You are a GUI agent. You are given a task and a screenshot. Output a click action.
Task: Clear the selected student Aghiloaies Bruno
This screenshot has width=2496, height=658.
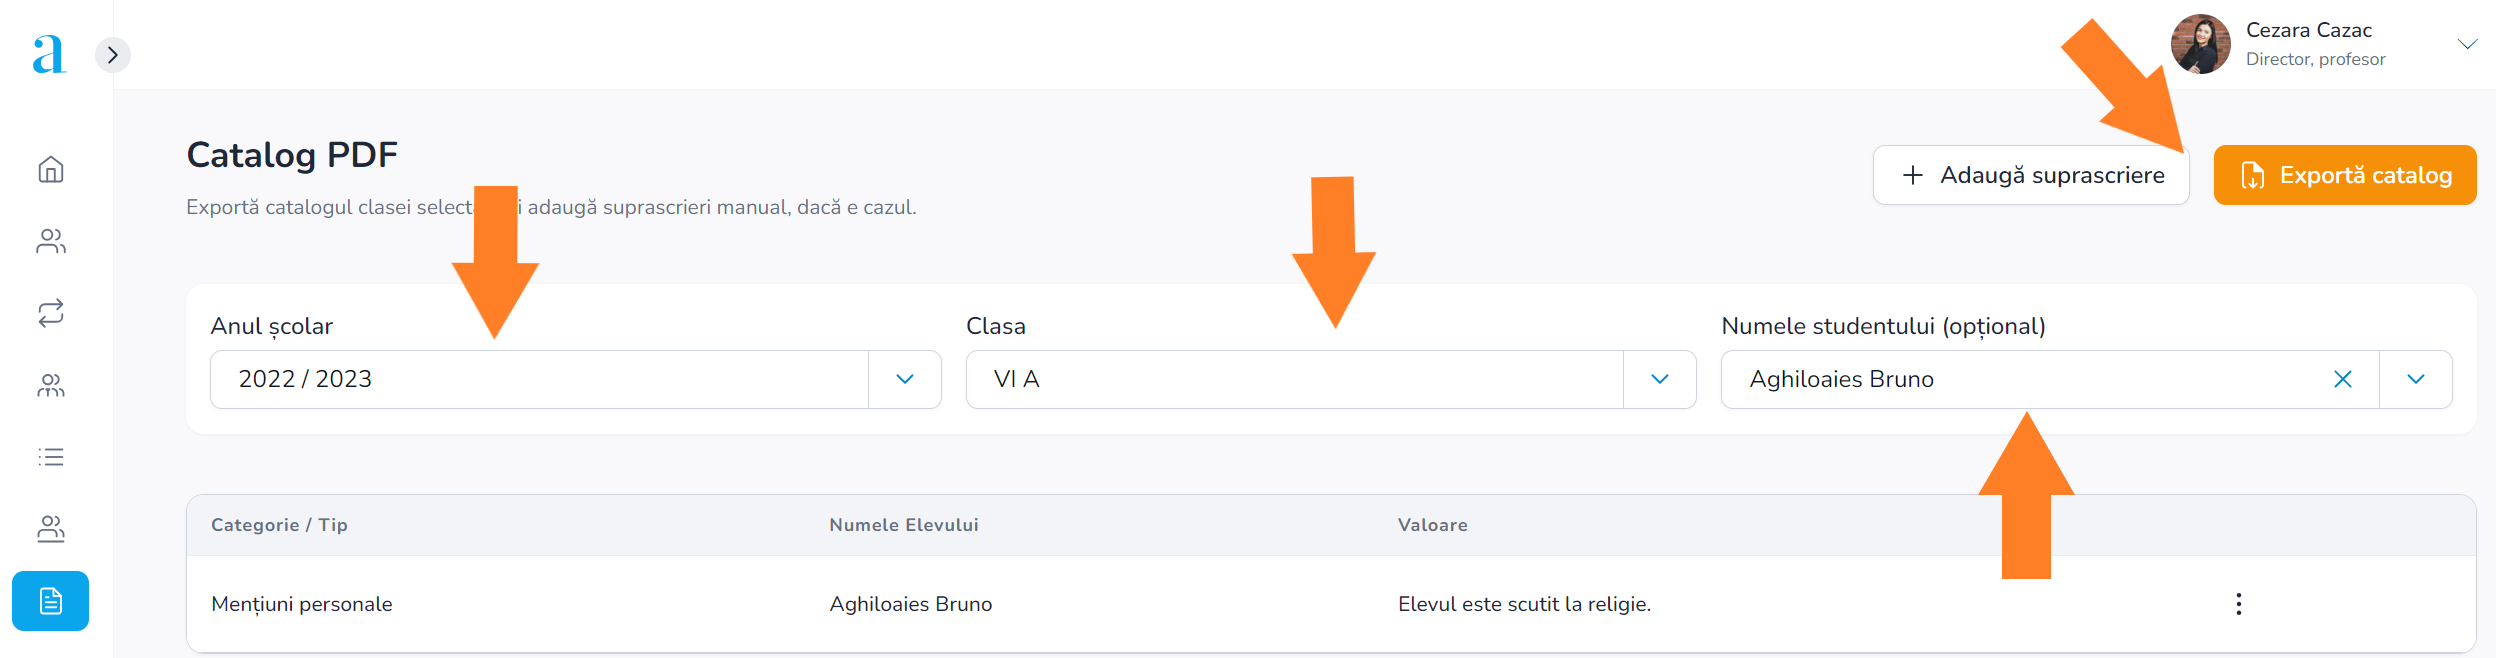[x=2342, y=379]
